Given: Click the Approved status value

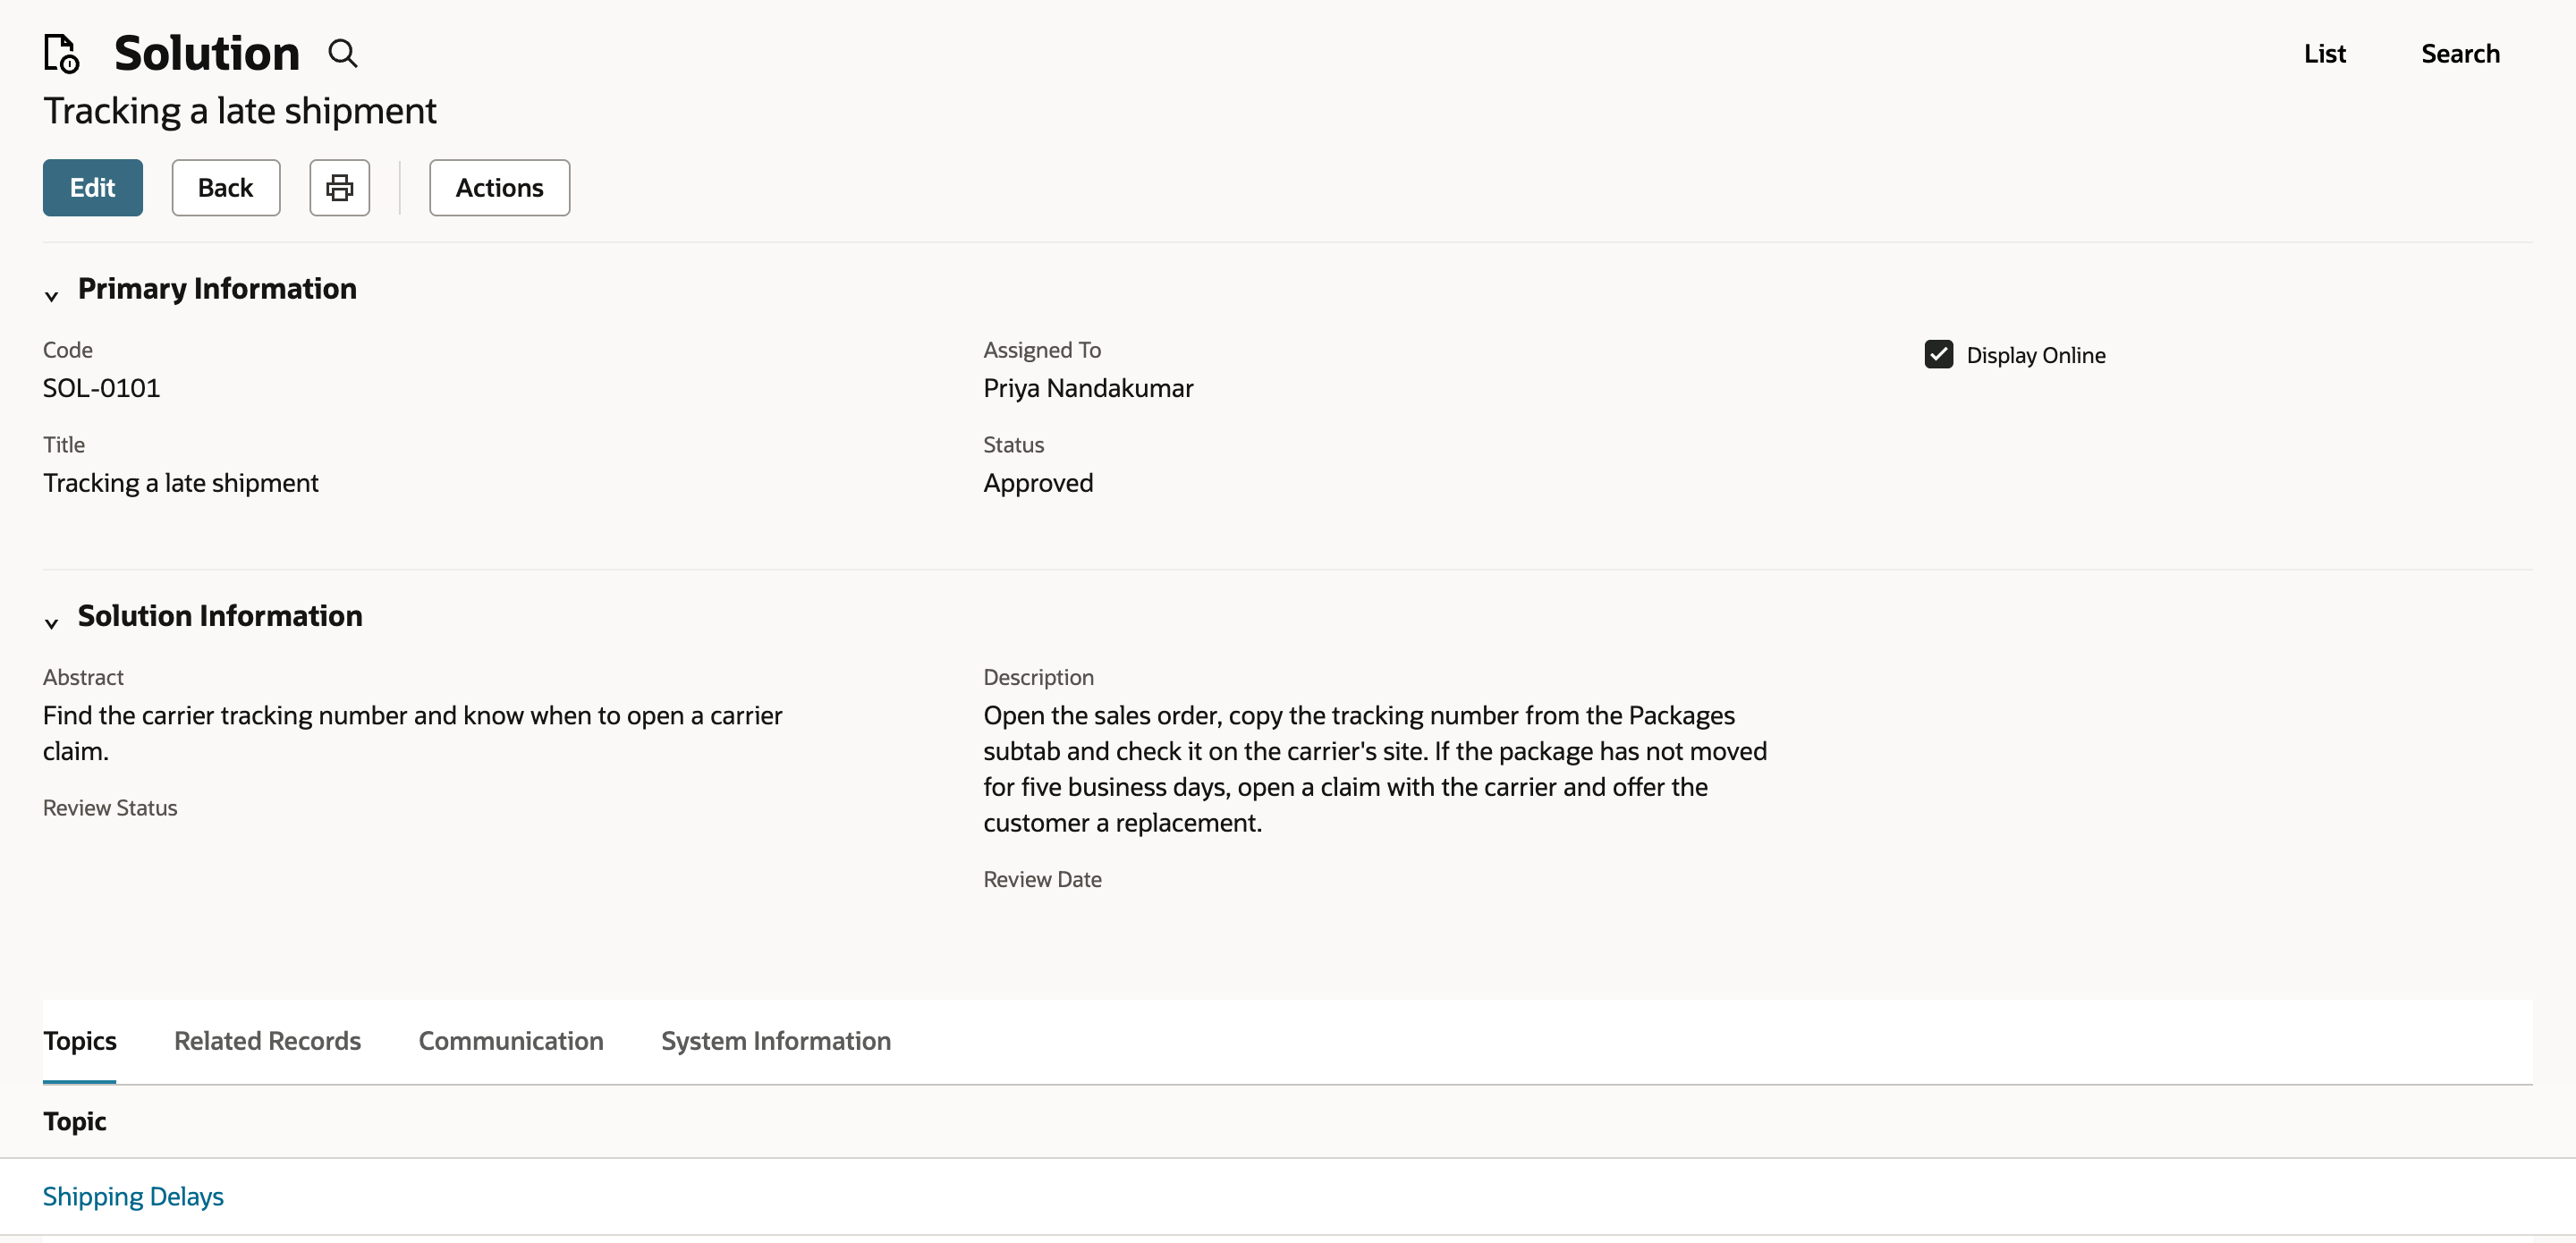Looking at the screenshot, I should click(1038, 483).
